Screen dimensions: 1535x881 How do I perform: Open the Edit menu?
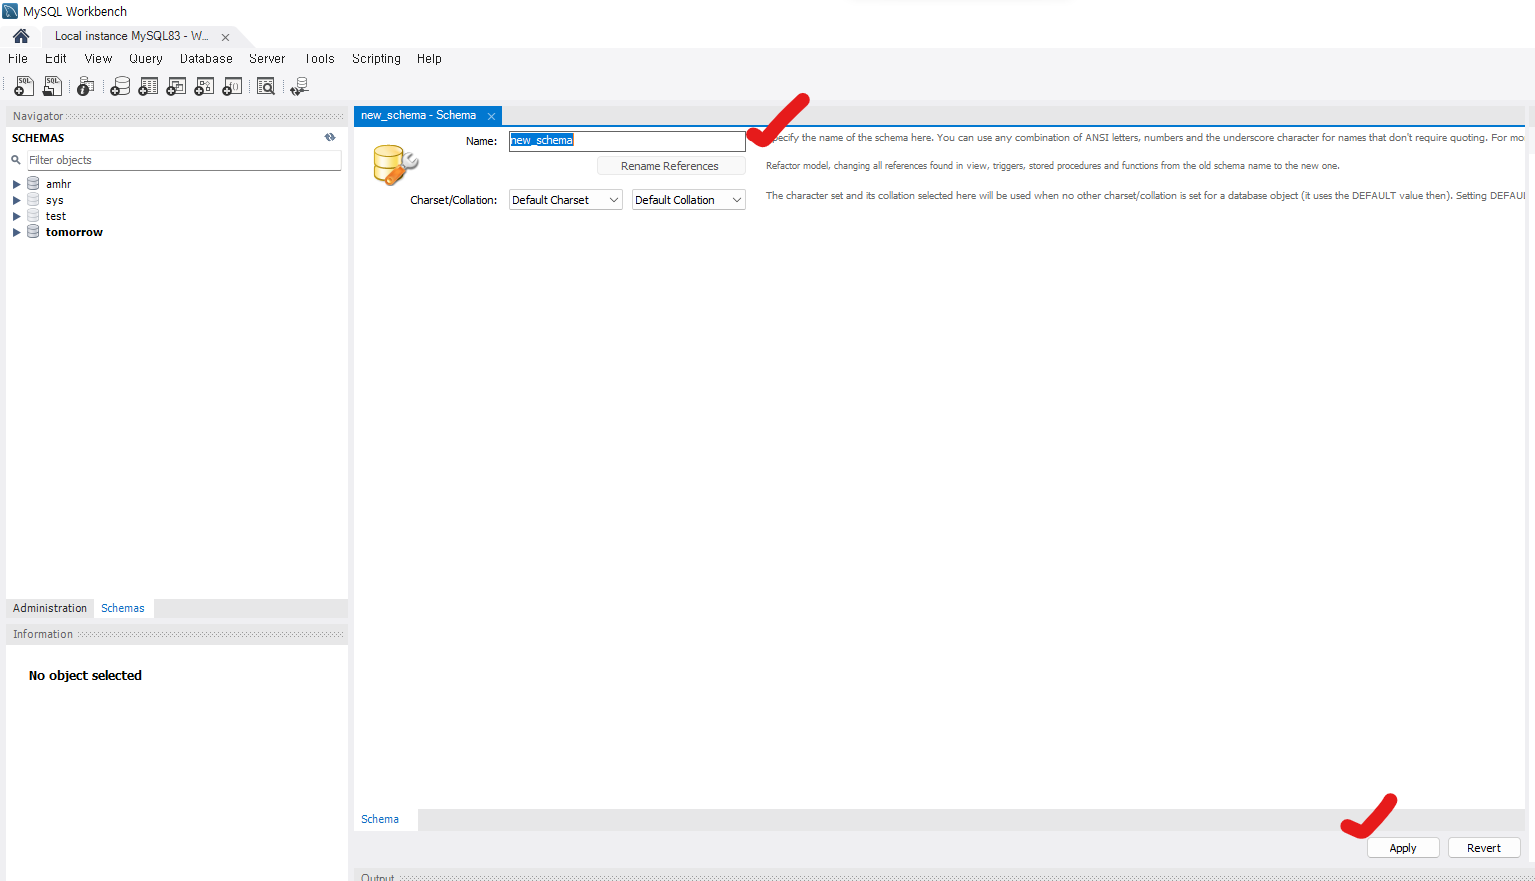click(56, 59)
